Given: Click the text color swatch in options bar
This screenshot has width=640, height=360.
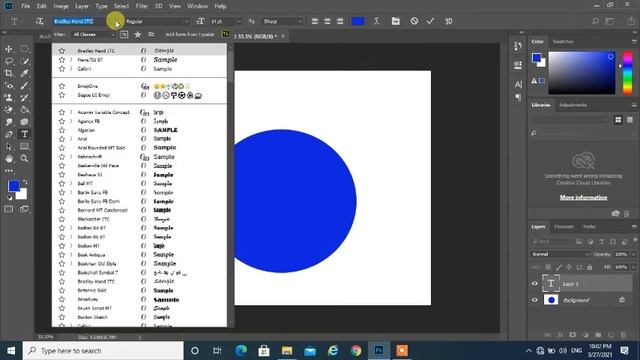Looking at the screenshot, I should (x=358, y=21).
